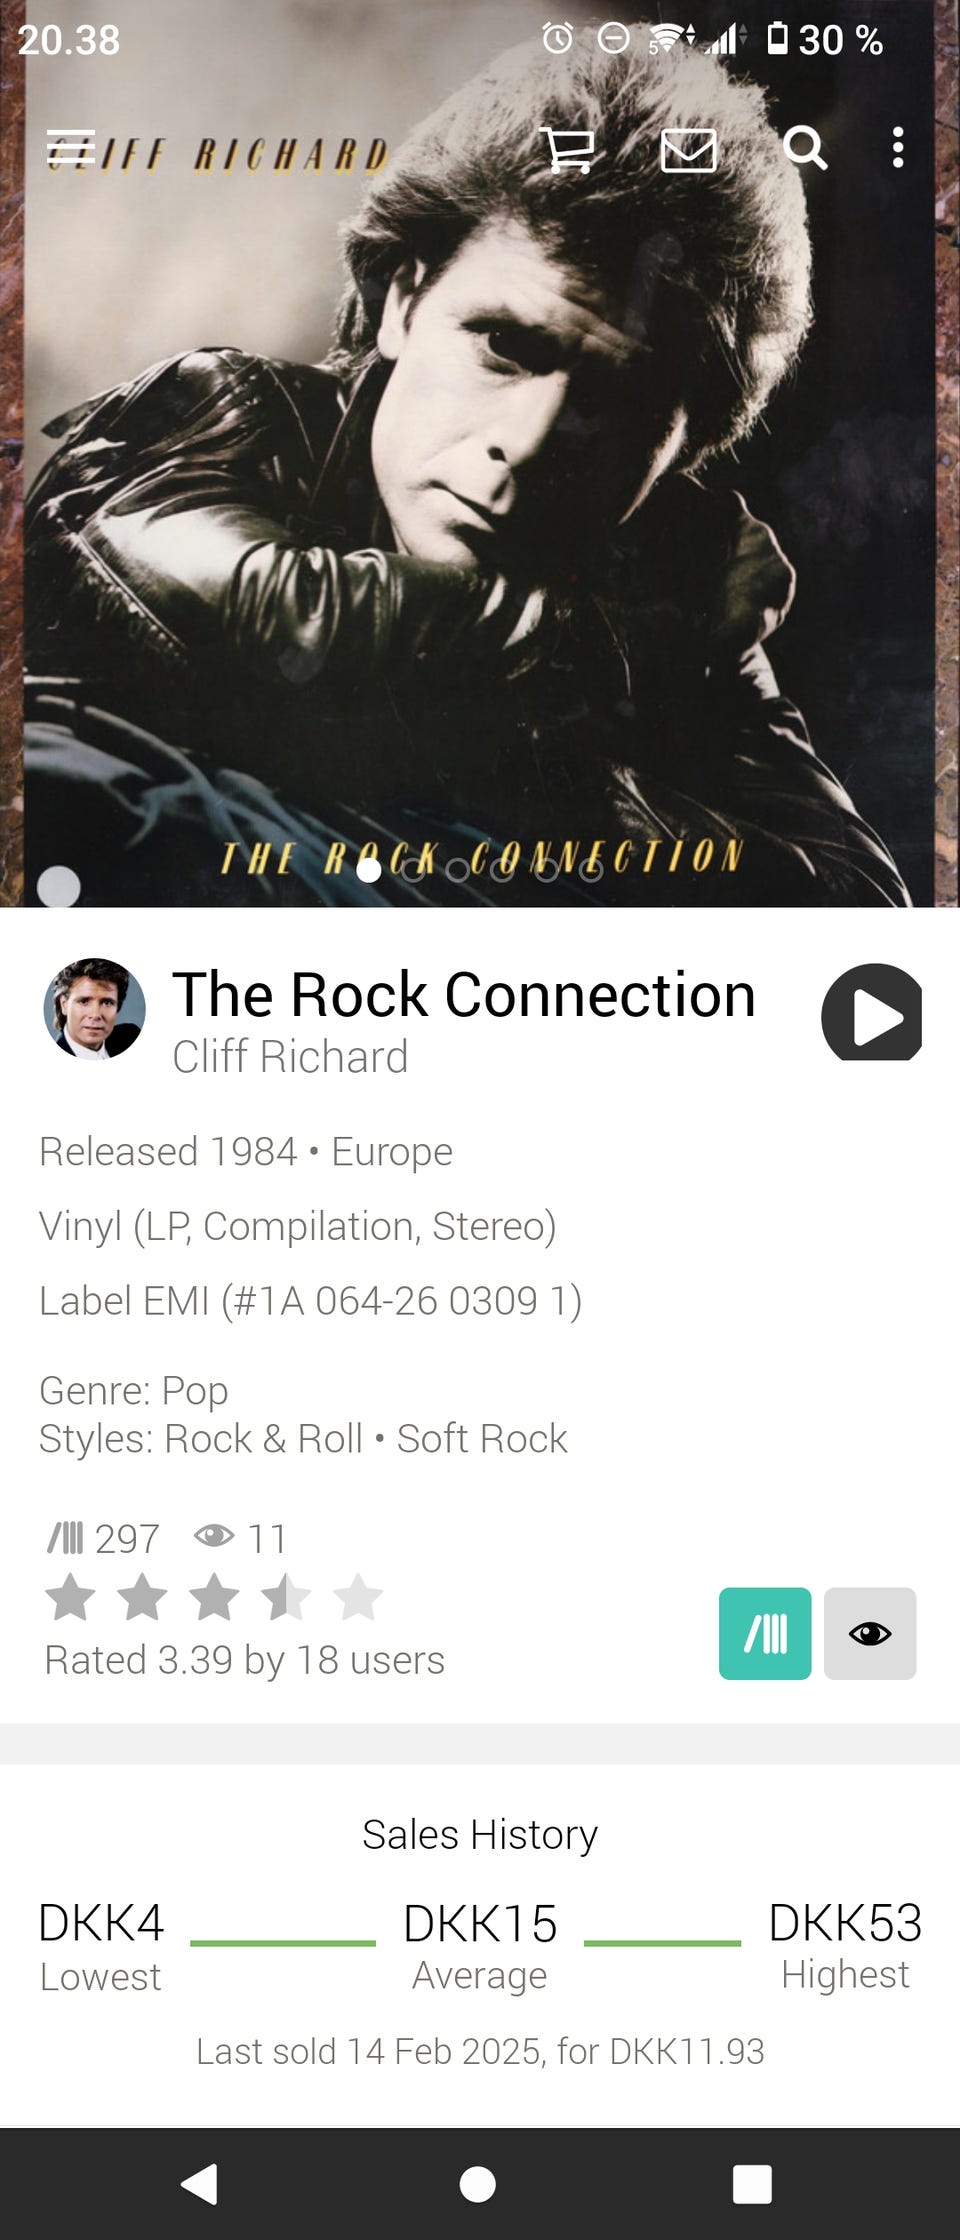Tap the Label EMI catalog line
The image size is (960, 2240).
[x=310, y=1301]
